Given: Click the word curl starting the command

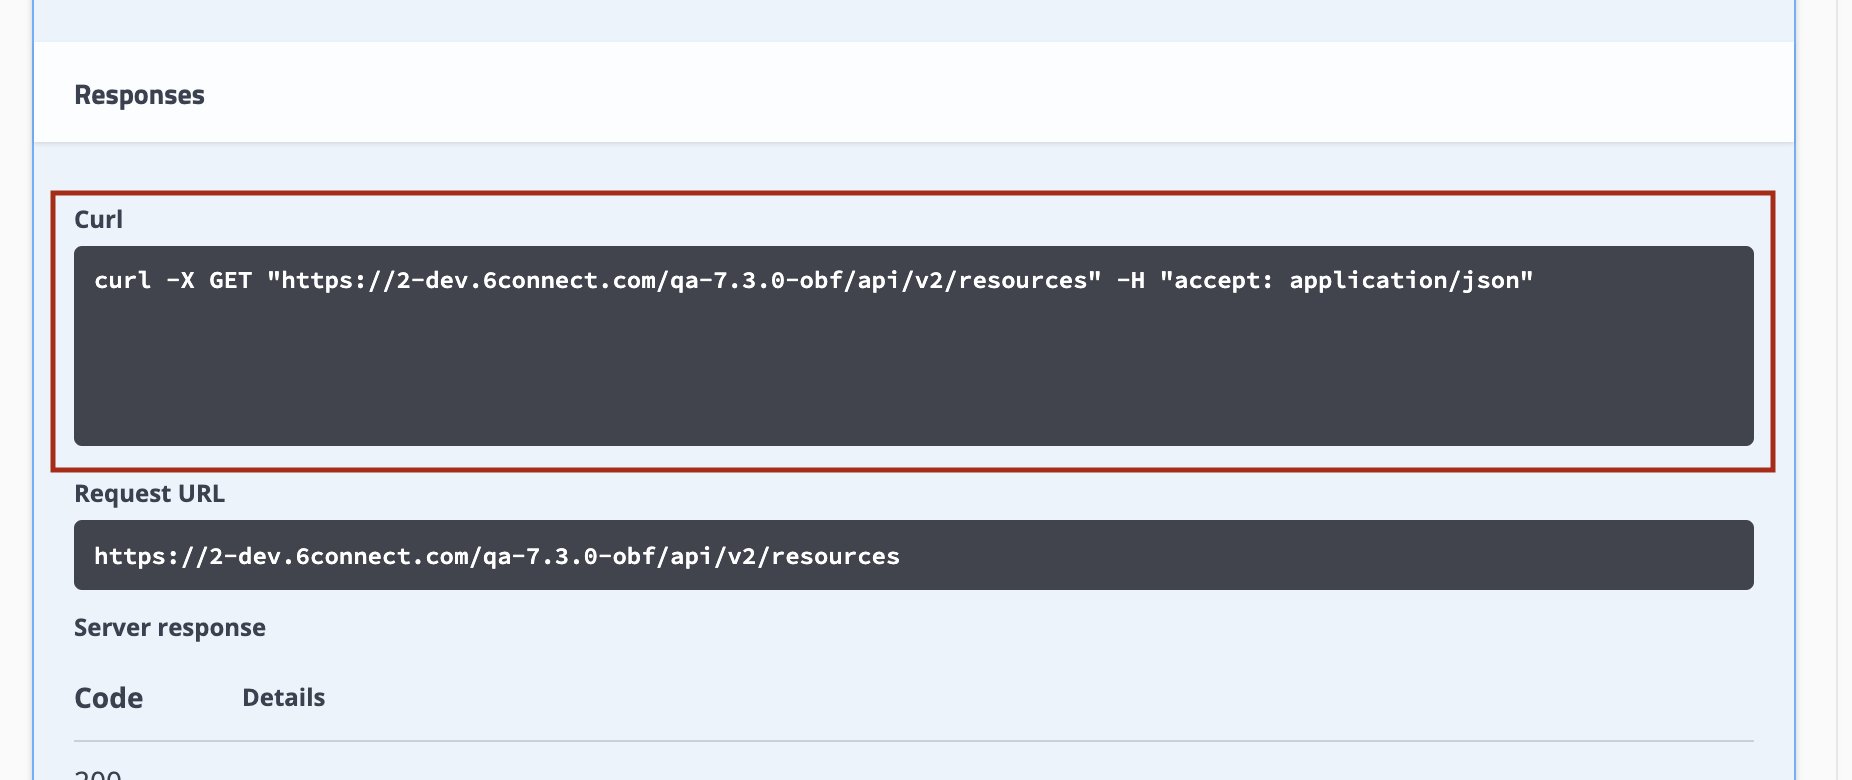Looking at the screenshot, I should pyautogui.click(x=122, y=280).
